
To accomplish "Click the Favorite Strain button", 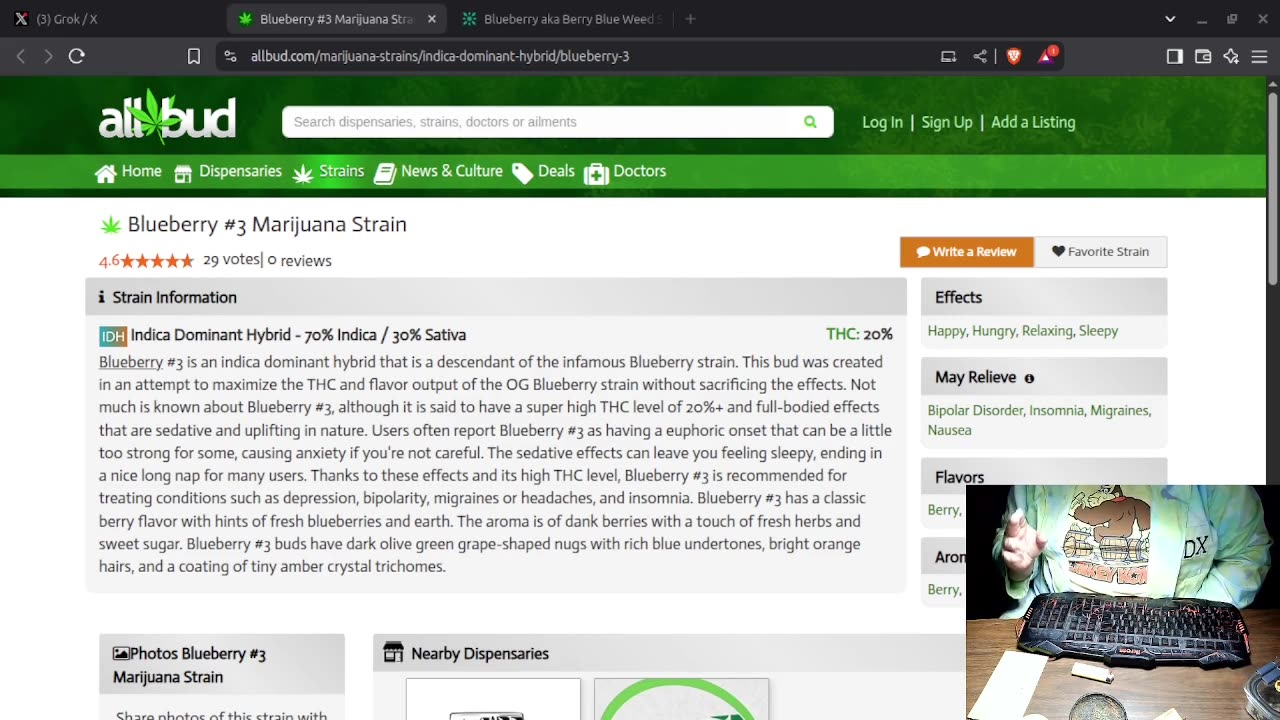I will [1100, 252].
